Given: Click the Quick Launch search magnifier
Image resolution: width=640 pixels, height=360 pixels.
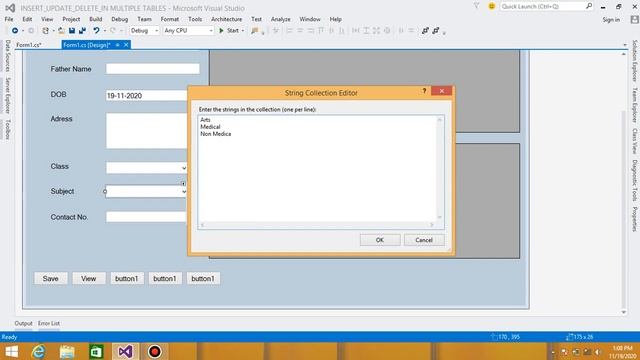Looking at the screenshot, I should (x=589, y=6).
